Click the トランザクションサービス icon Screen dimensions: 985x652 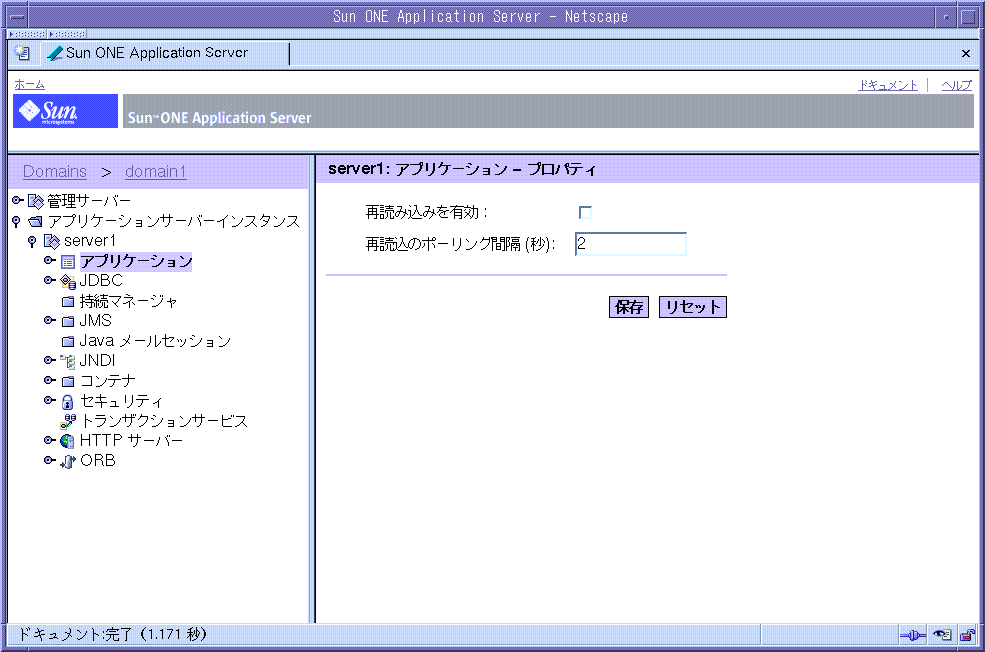tap(68, 421)
